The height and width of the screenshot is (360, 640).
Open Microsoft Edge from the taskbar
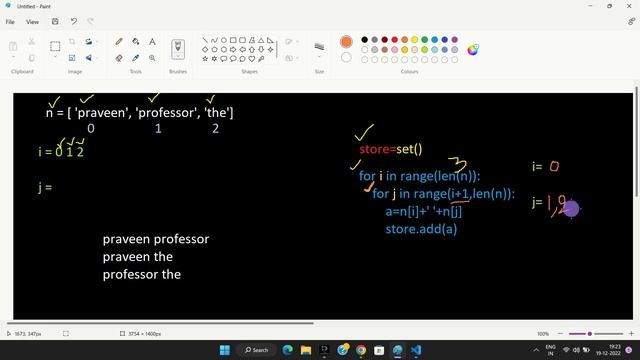click(x=288, y=350)
